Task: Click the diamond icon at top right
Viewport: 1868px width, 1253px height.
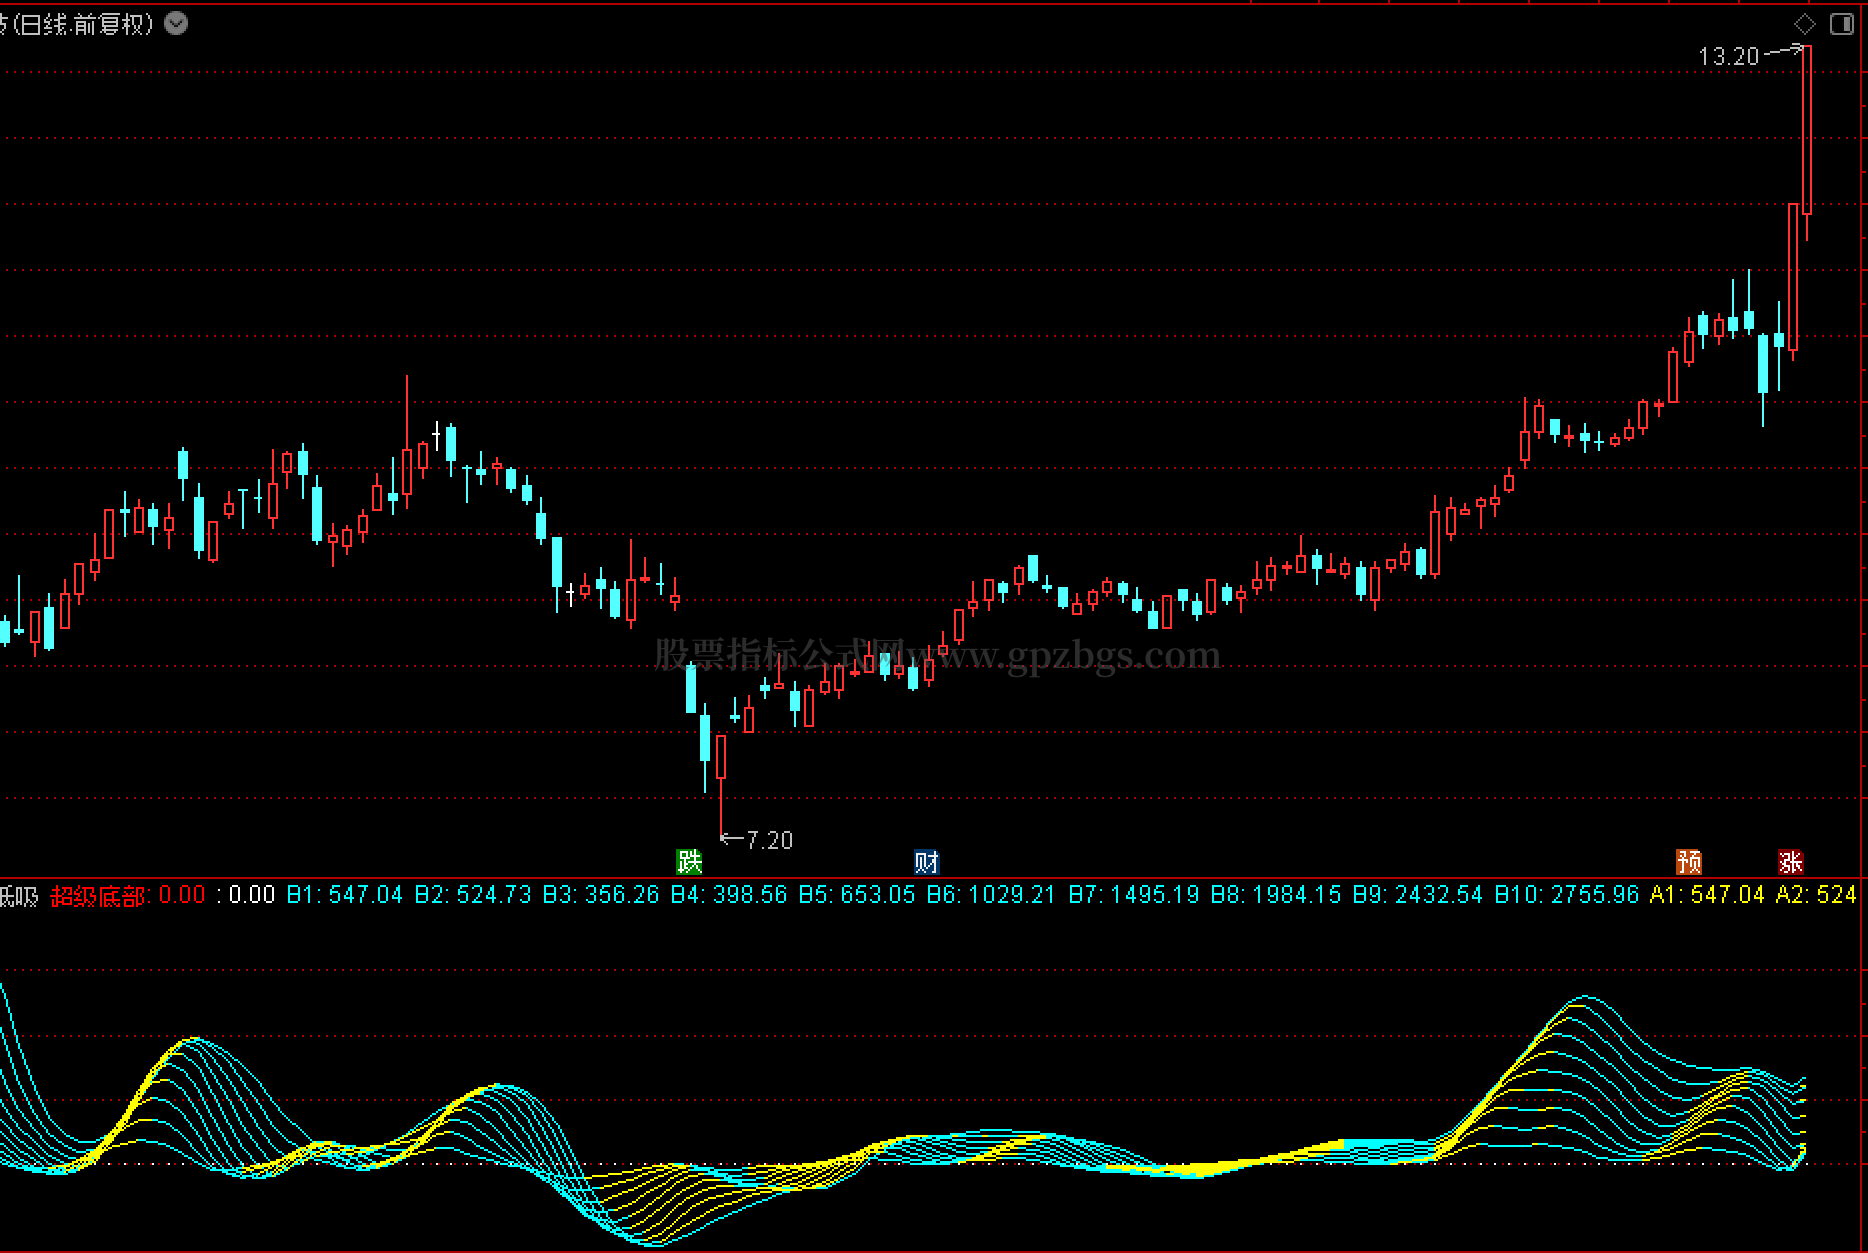Action: tap(1805, 24)
